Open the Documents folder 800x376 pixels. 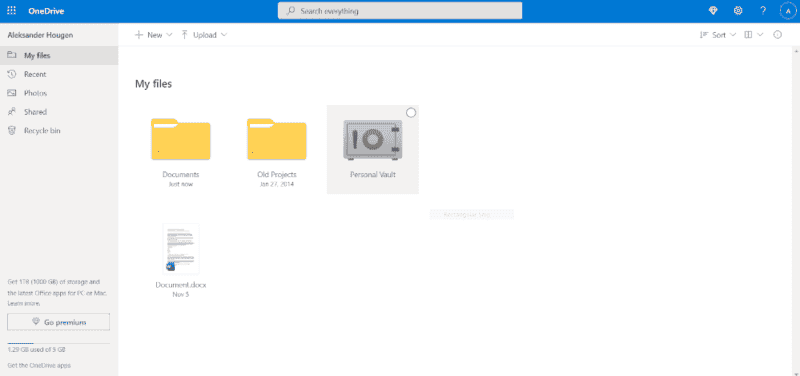click(181, 139)
